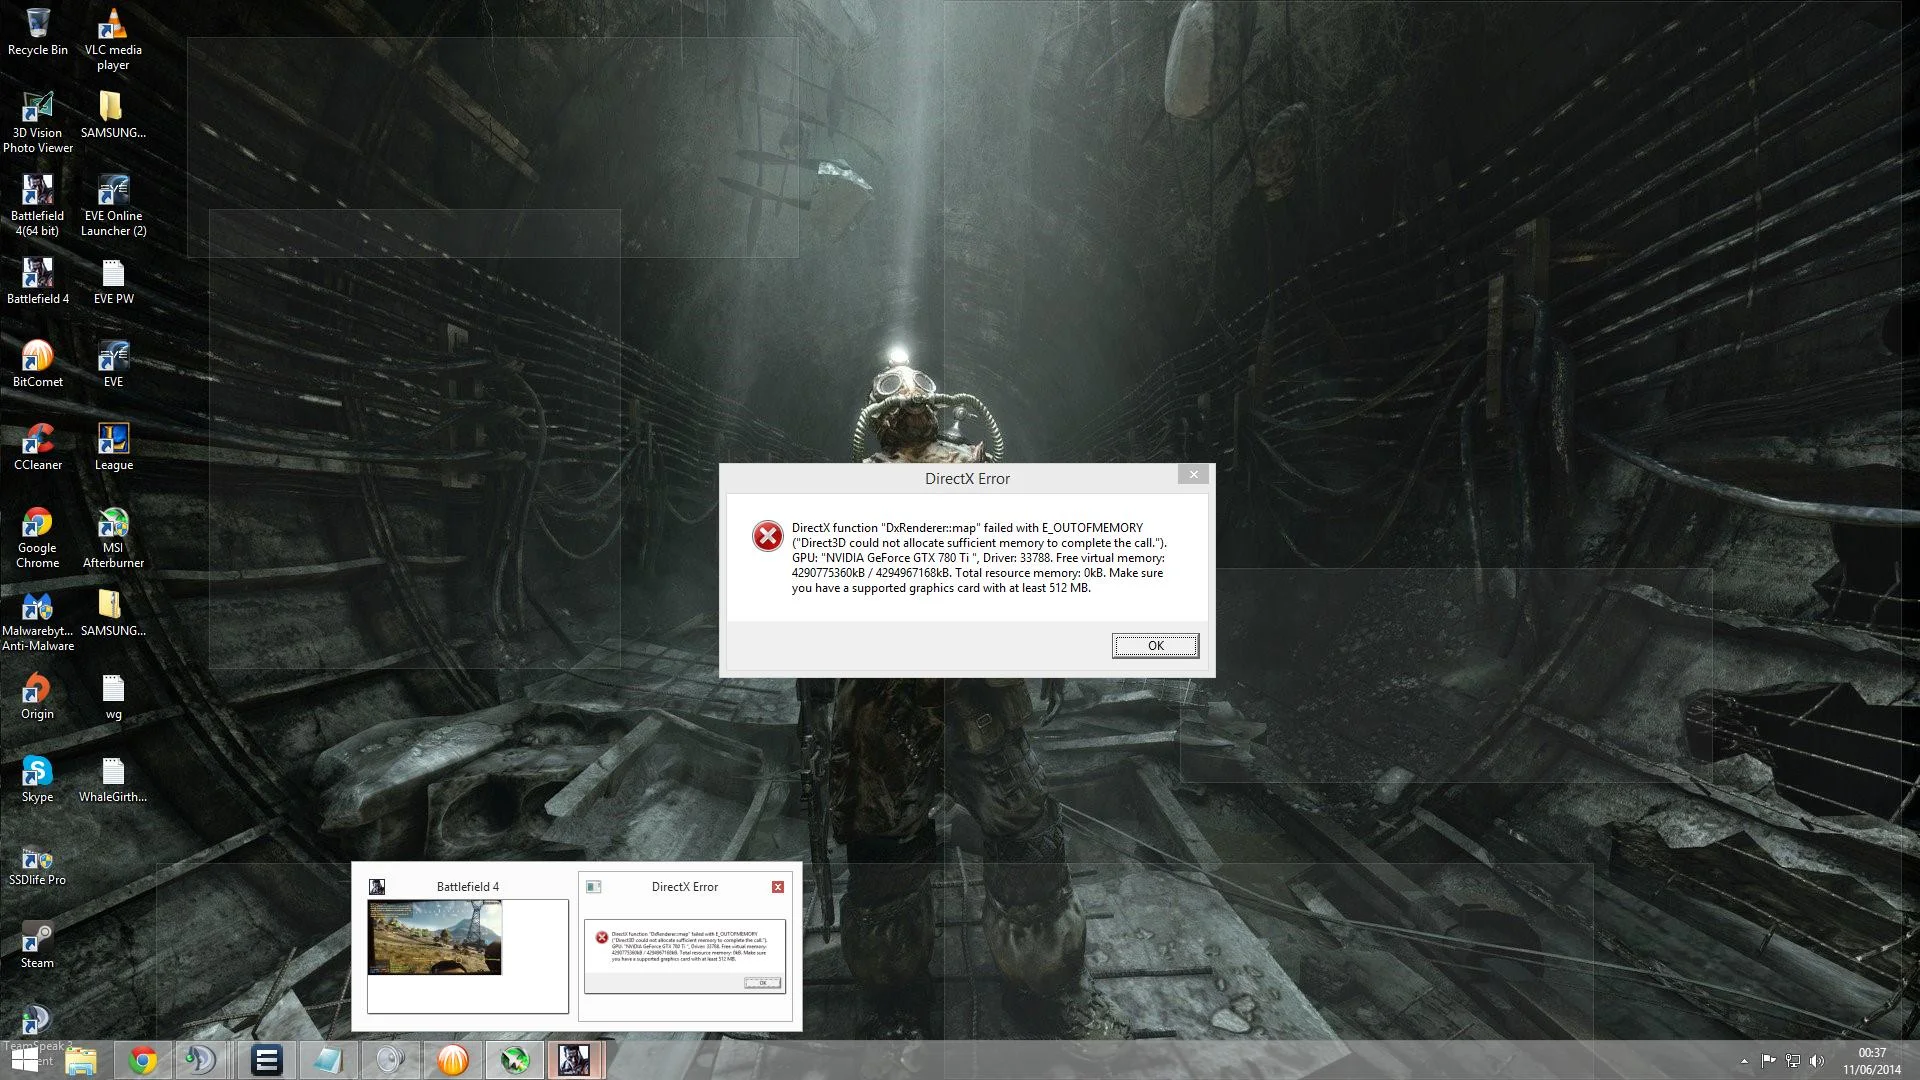Select the Battlefield 4 taskbar button
The width and height of the screenshot is (1920, 1080).
[575, 1060]
